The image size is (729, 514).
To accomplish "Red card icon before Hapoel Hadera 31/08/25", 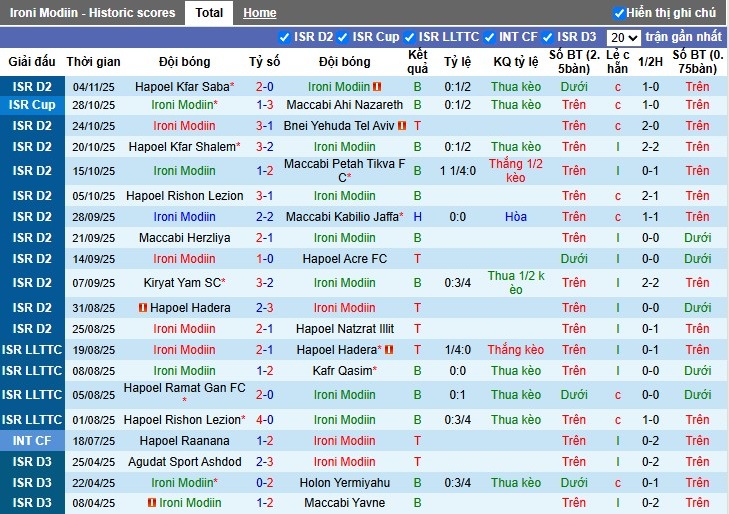I will click(143, 308).
